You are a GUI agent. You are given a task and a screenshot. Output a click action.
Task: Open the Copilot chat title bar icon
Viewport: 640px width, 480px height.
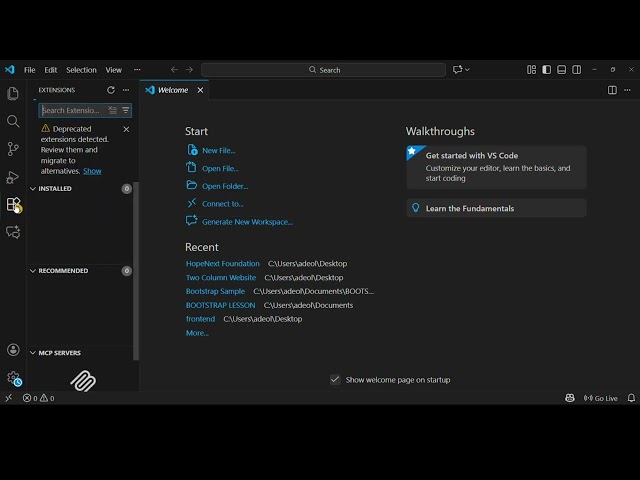tap(457, 70)
